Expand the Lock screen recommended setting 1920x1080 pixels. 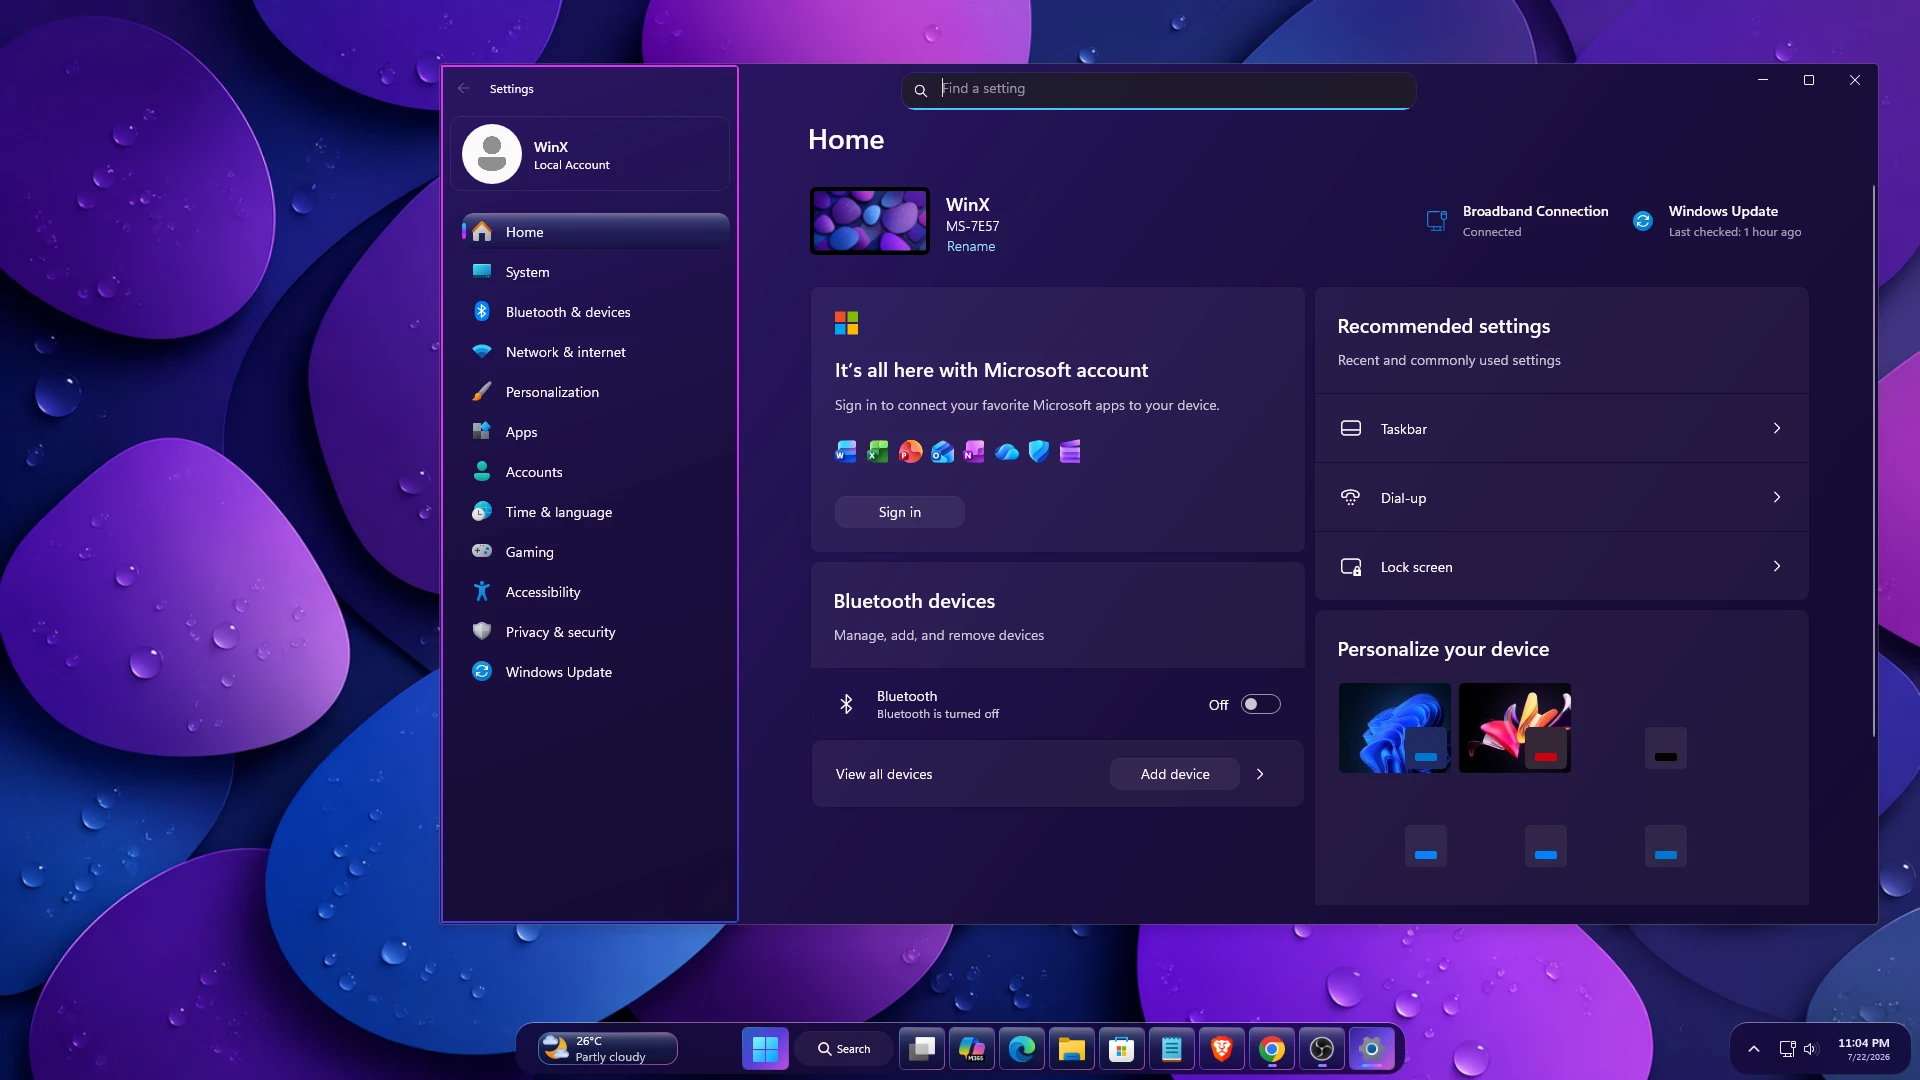coord(1561,566)
